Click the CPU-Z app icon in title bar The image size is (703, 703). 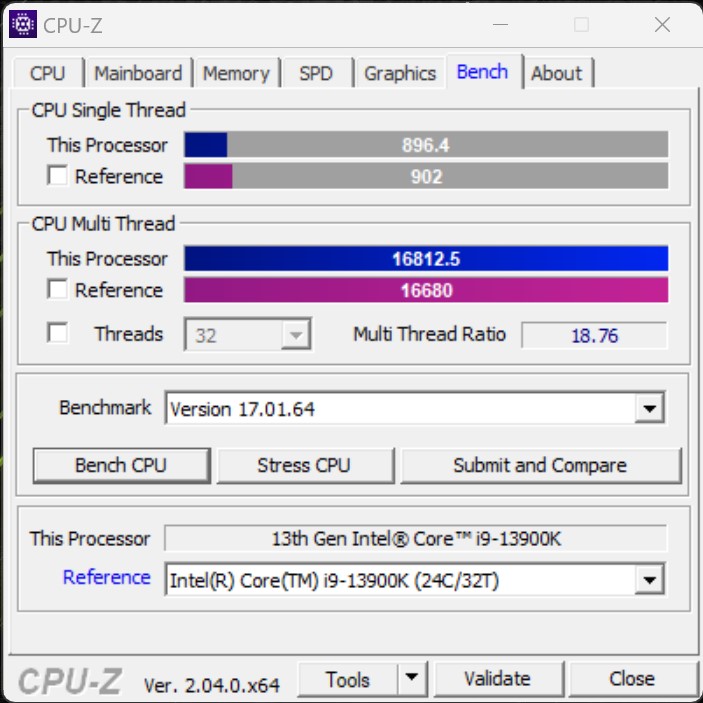coord(23,24)
